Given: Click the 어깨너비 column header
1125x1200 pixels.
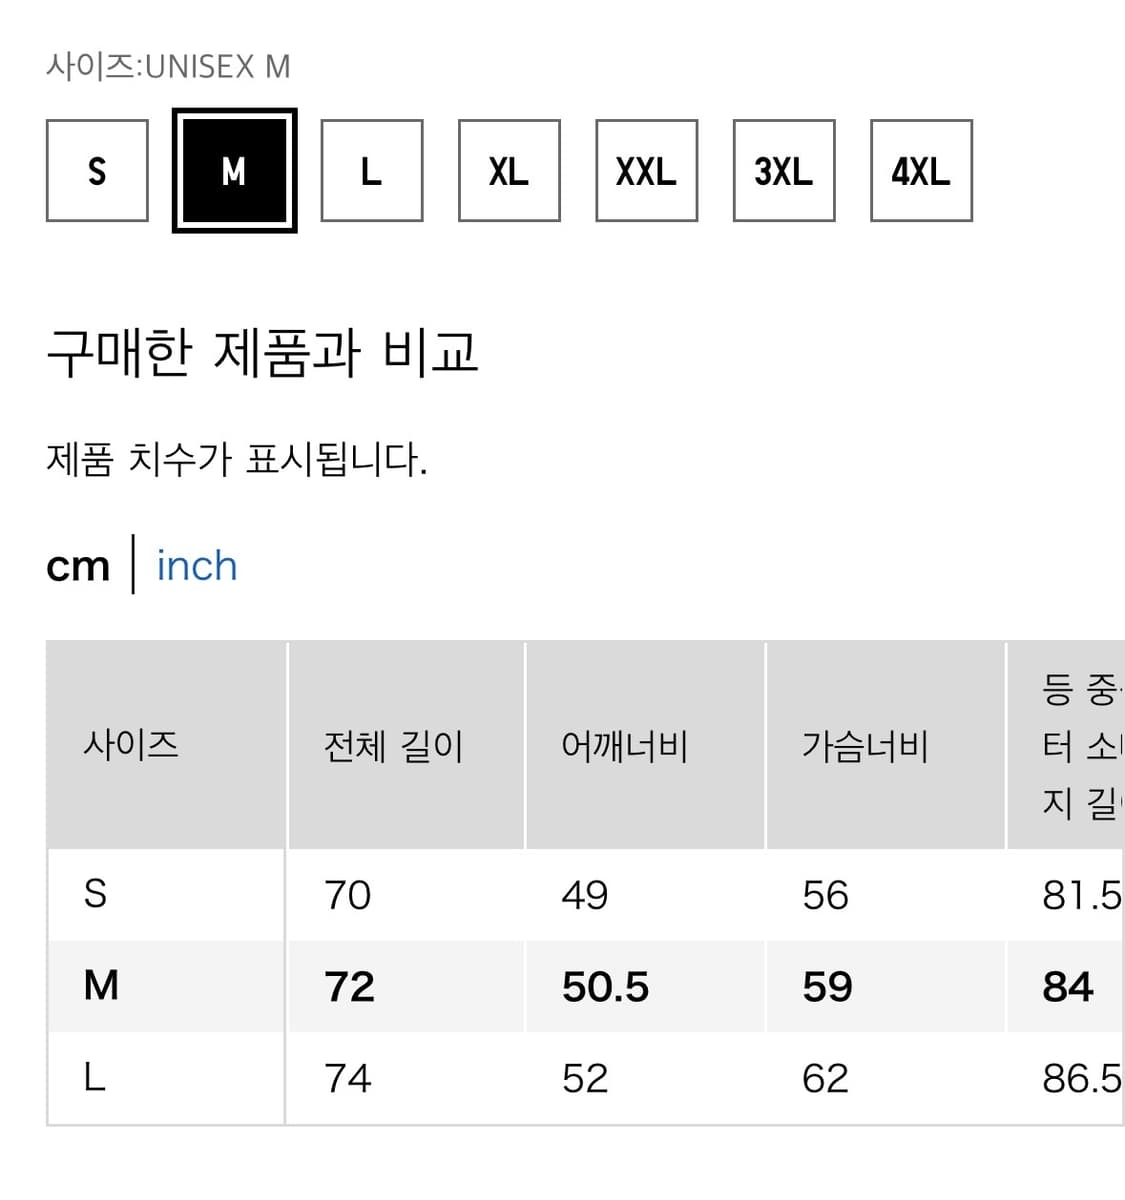Looking at the screenshot, I should 625,746.
